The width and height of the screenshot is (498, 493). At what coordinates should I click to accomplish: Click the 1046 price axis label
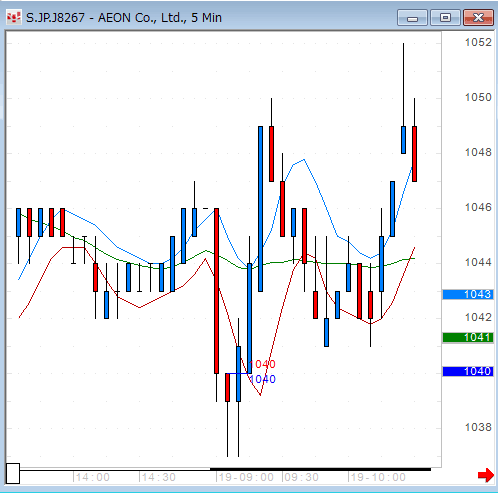(478, 207)
